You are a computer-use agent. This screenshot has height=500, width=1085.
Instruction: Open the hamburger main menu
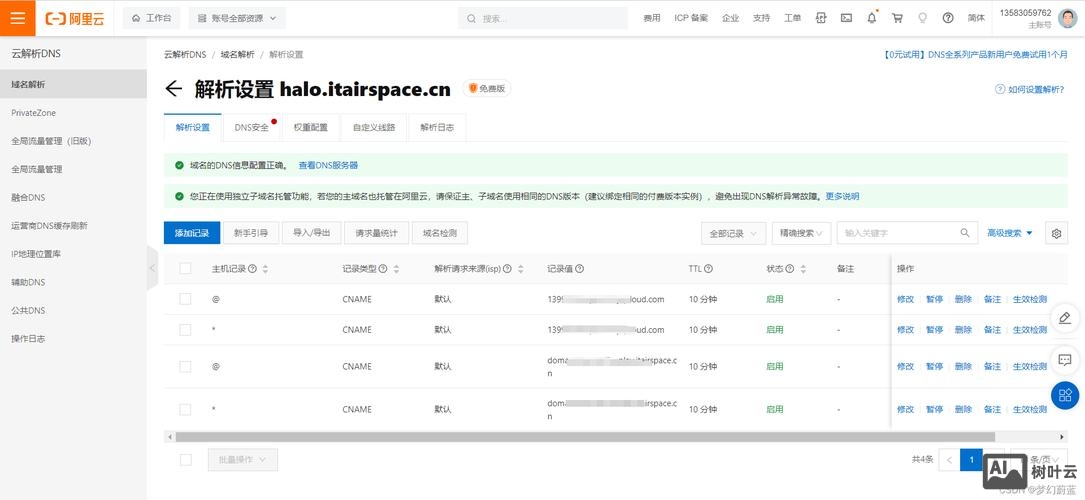point(18,18)
